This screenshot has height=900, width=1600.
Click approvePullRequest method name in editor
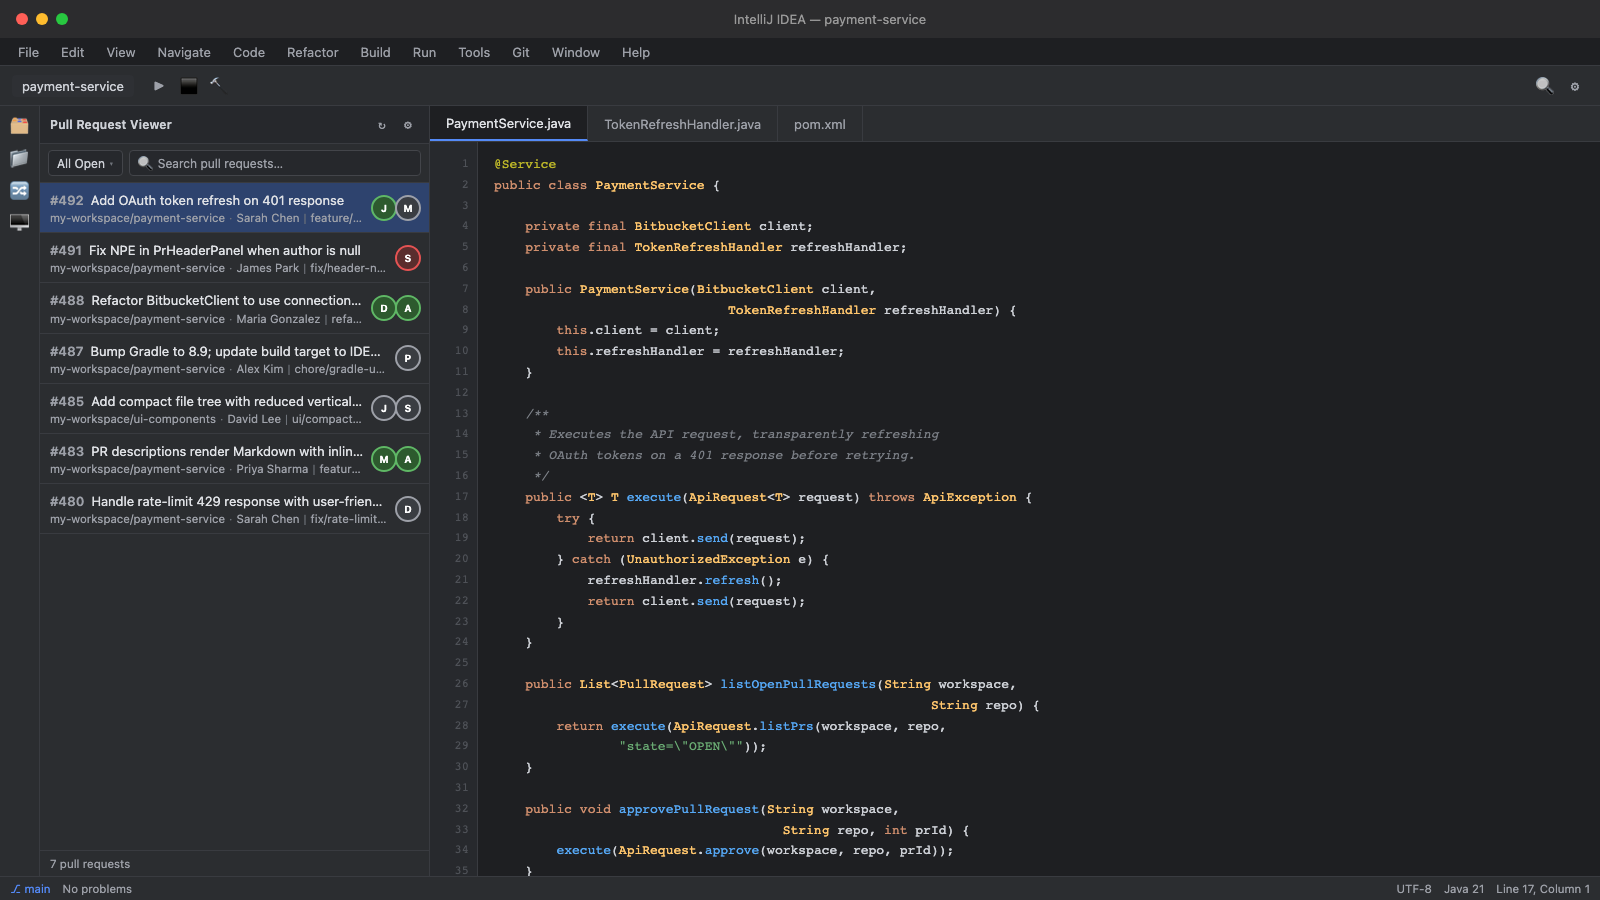689,809
